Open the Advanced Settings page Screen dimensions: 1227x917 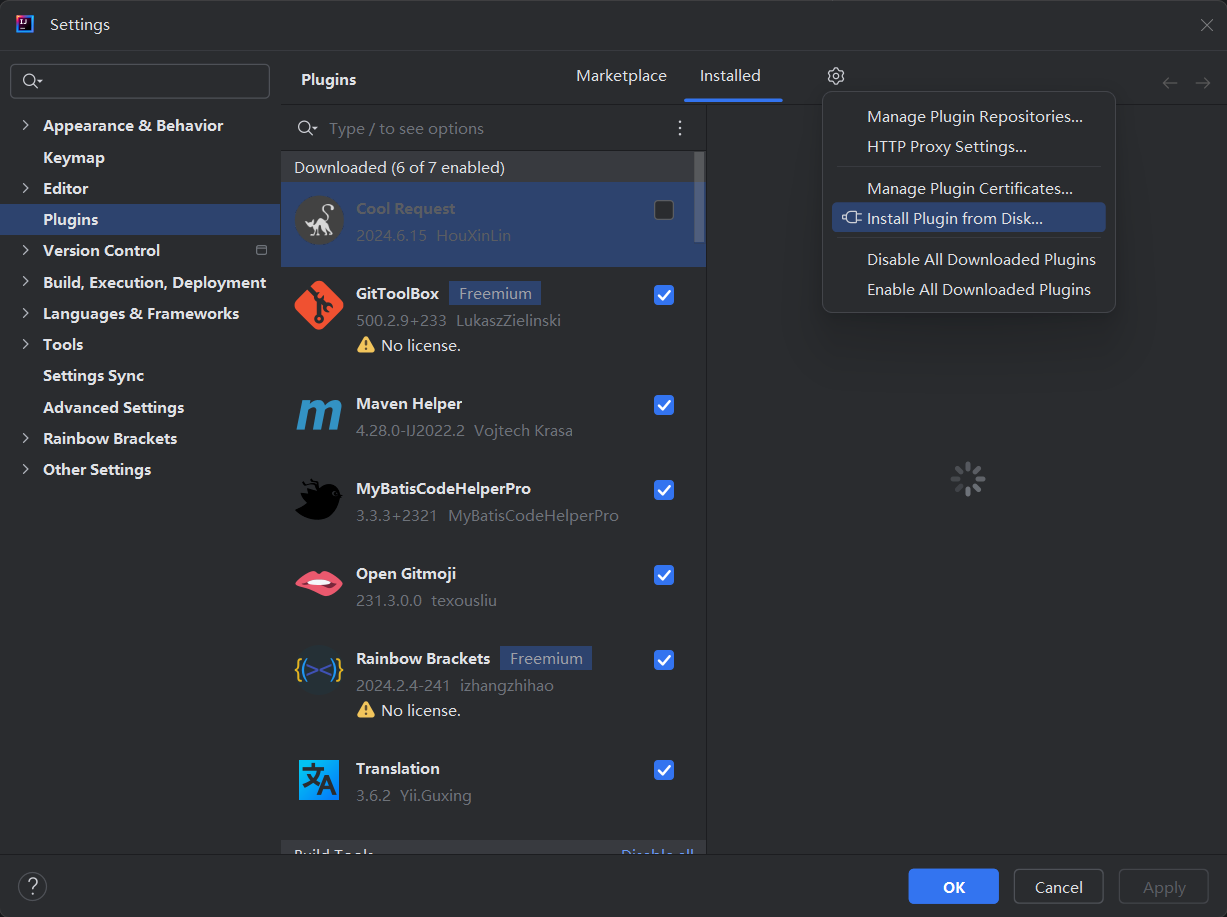coord(113,407)
